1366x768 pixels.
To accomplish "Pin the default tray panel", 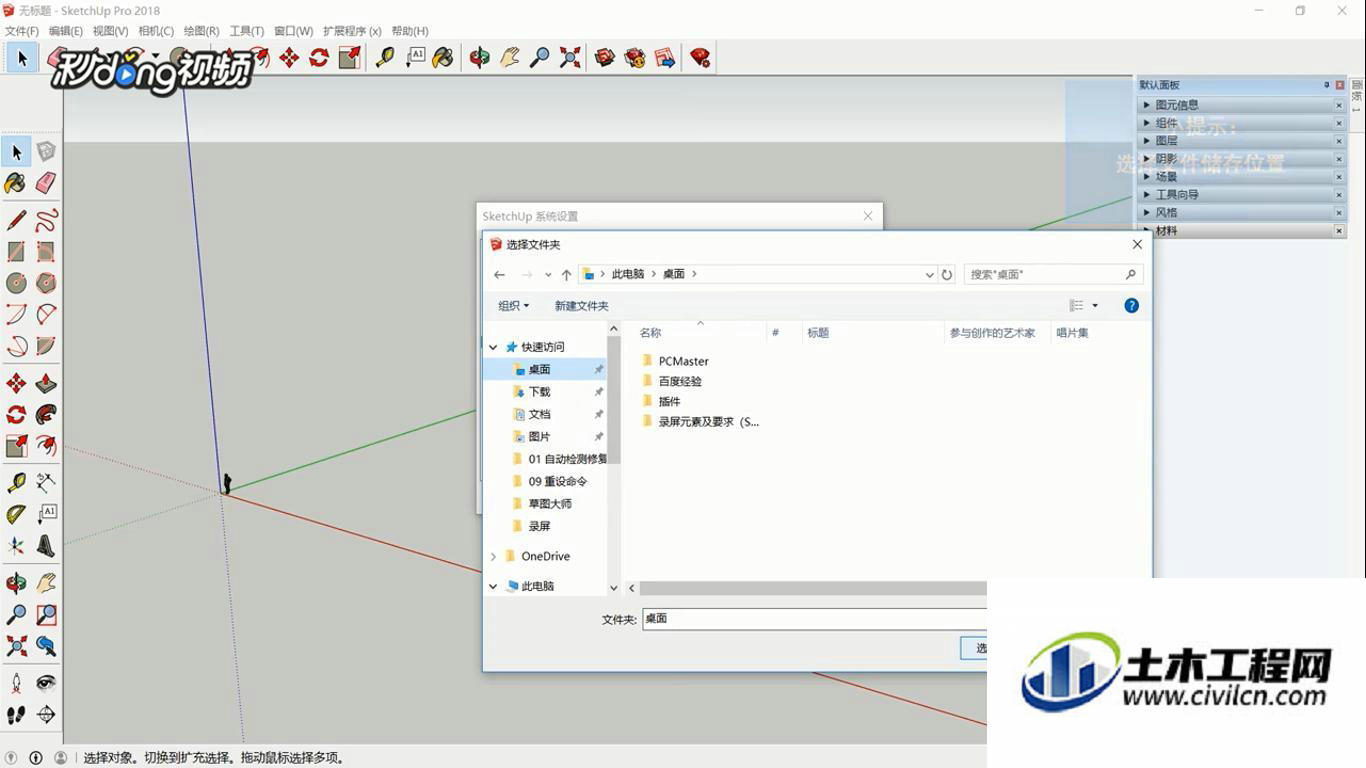I will 1327,85.
